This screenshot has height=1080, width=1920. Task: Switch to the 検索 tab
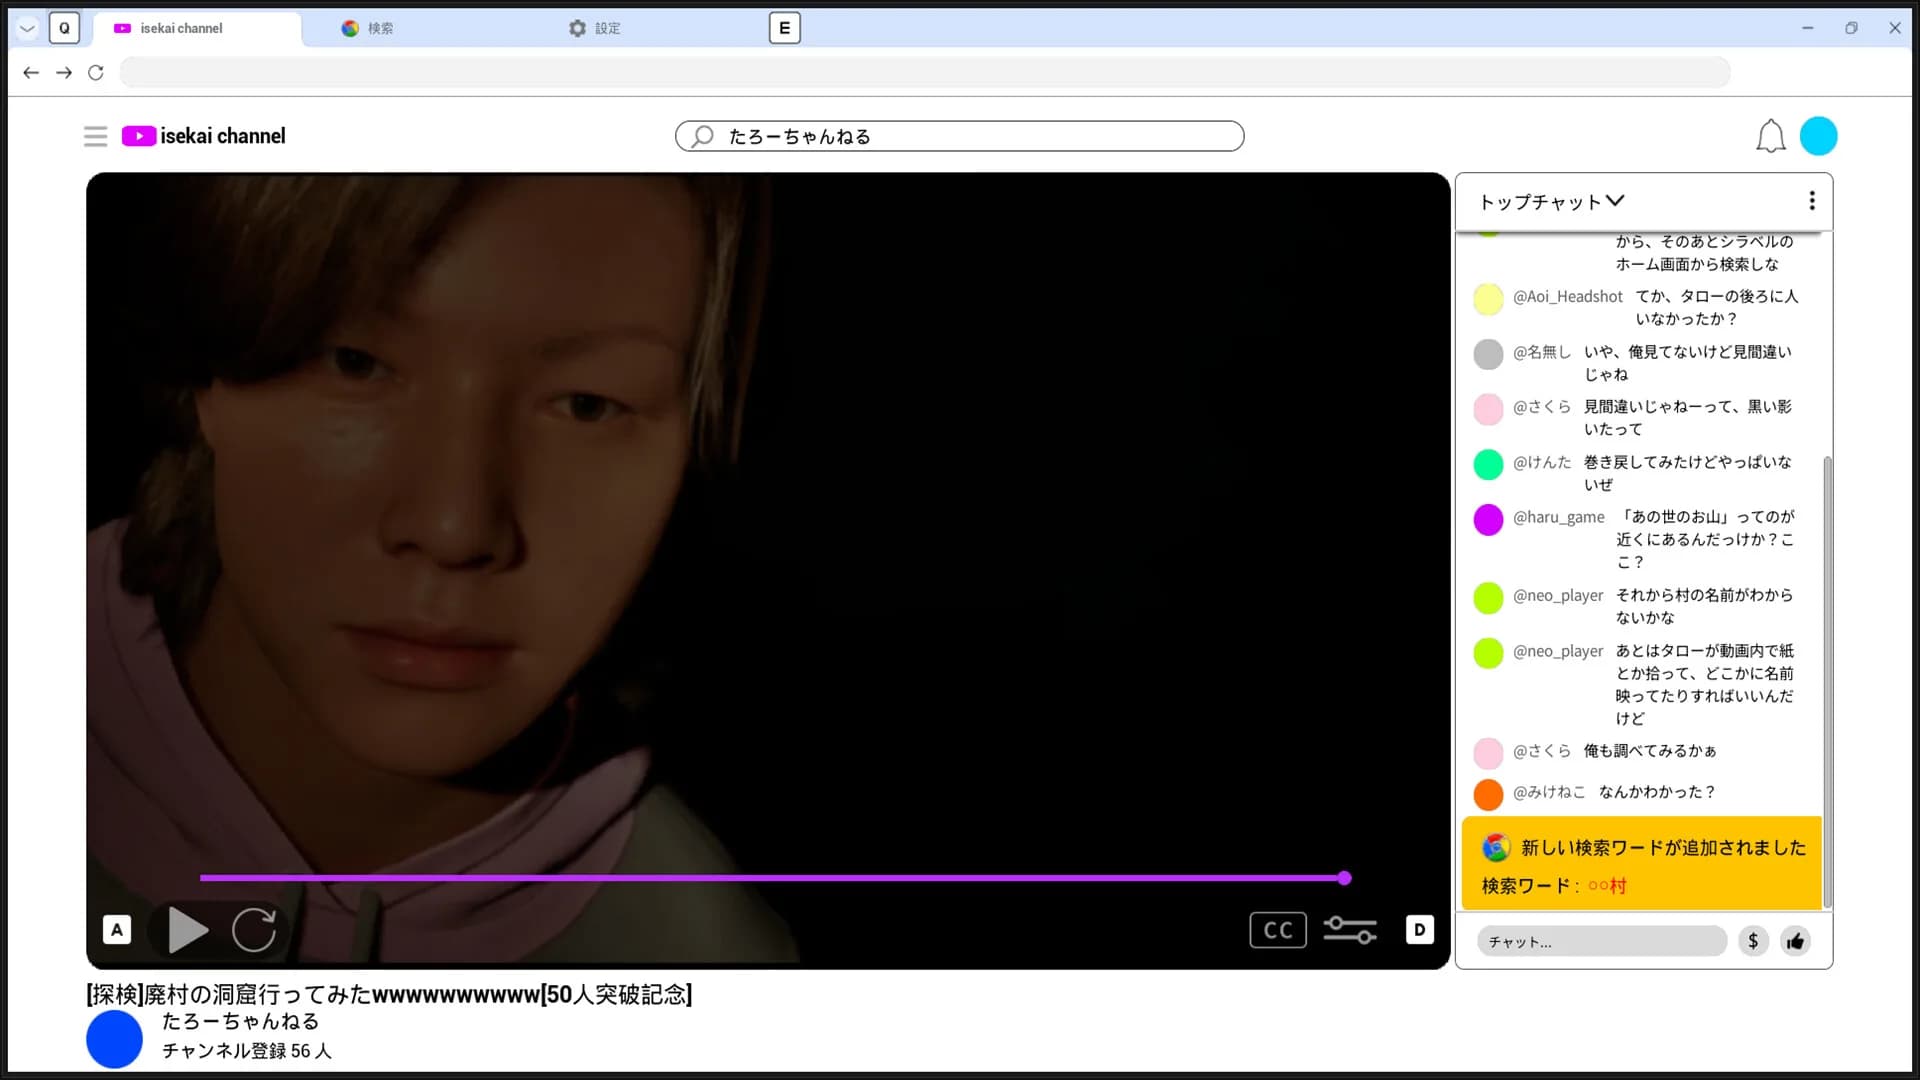pos(367,28)
